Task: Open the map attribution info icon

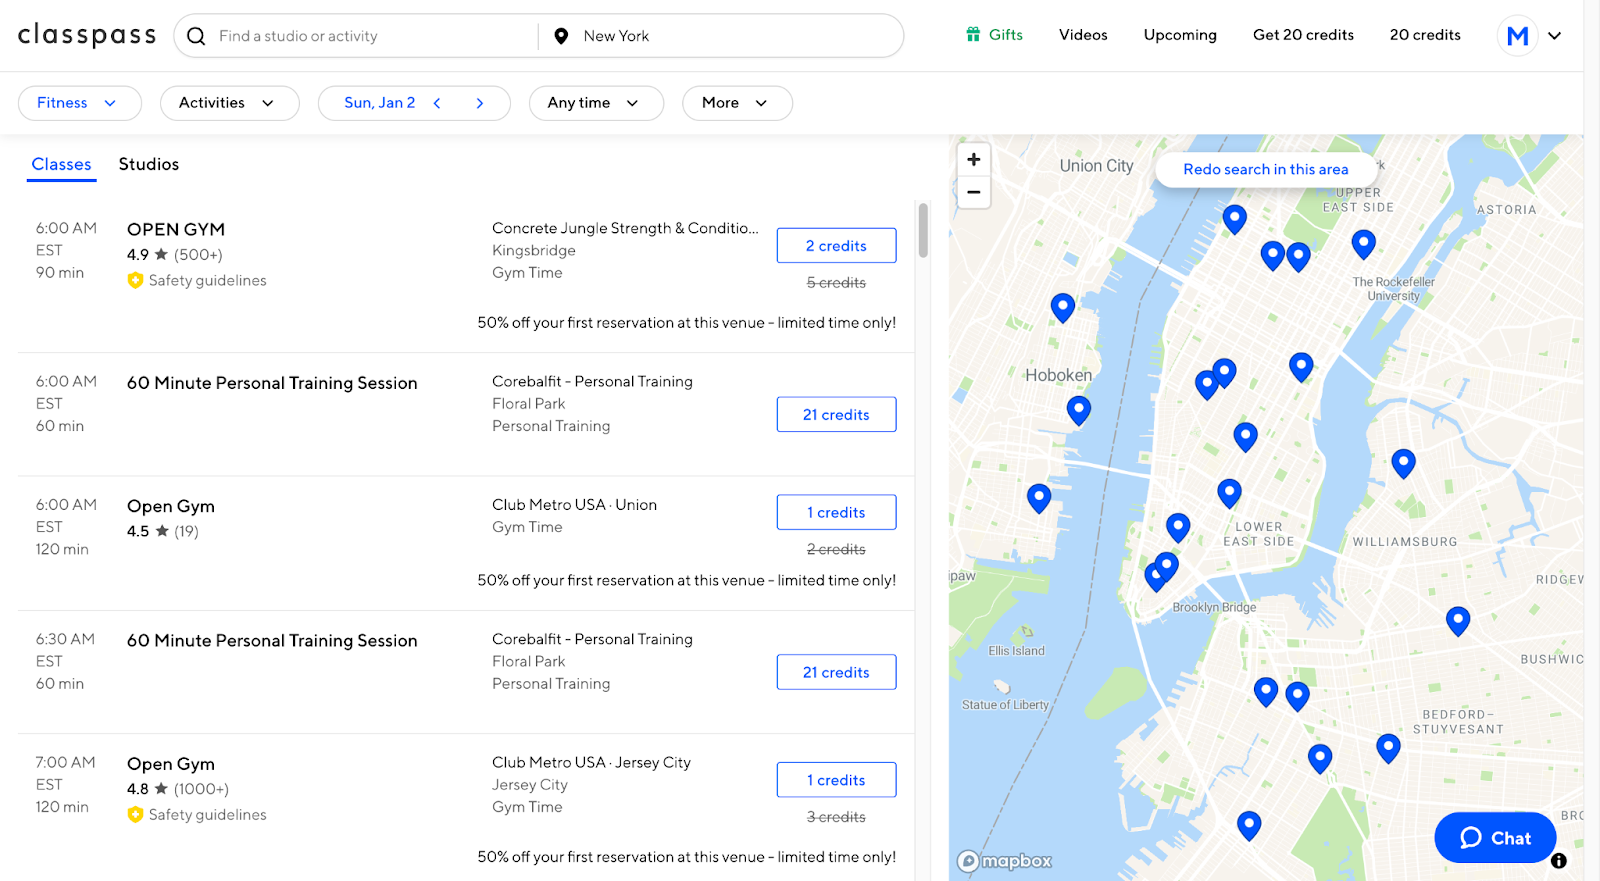Action: [x=1559, y=861]
